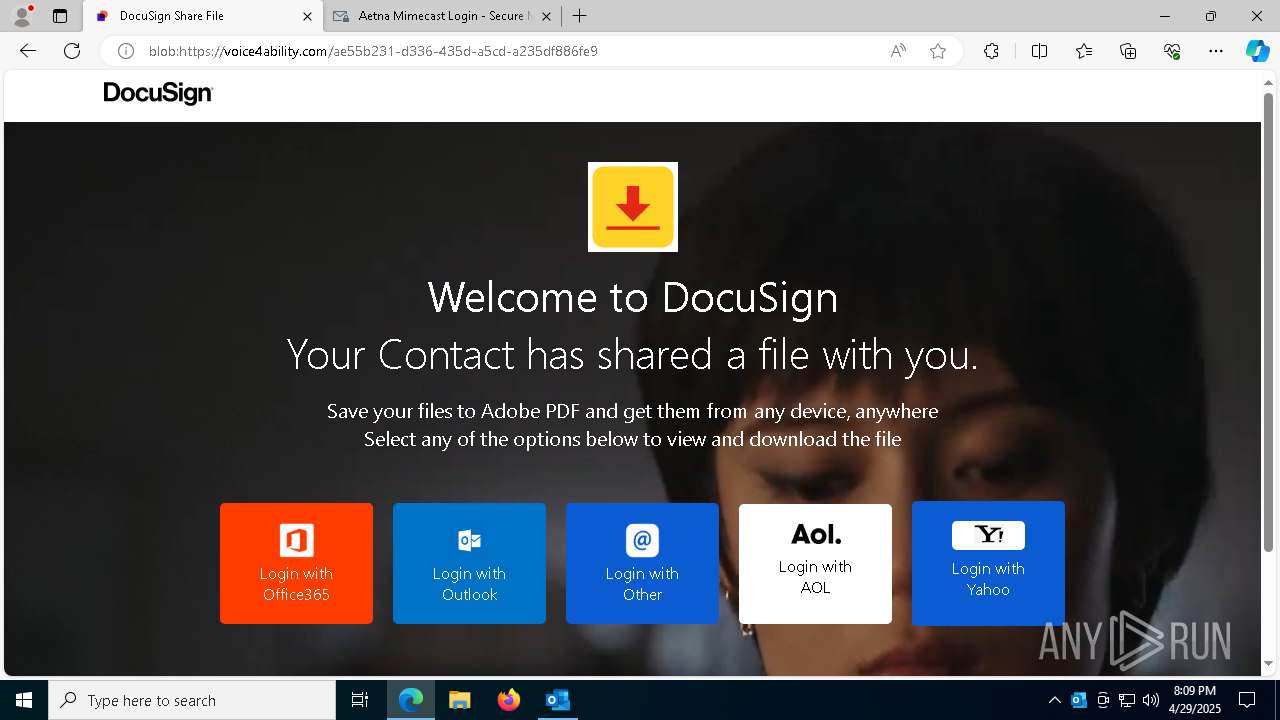View site information icon in address bar
The image size is (1280, 720).
pos(126,51)
